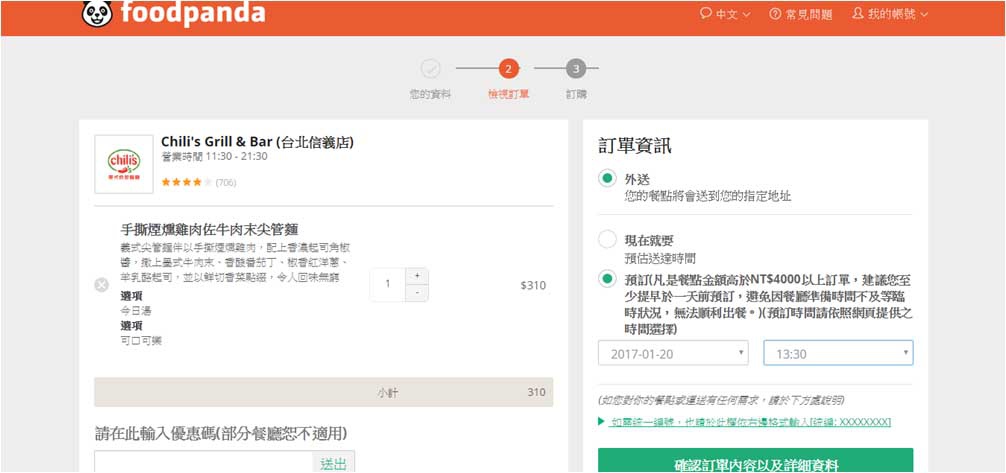Click the dish name 手撕煙燻雞肉佐牛肉末尖管麵
The image size is (1006, 473).
click(209, 230)
